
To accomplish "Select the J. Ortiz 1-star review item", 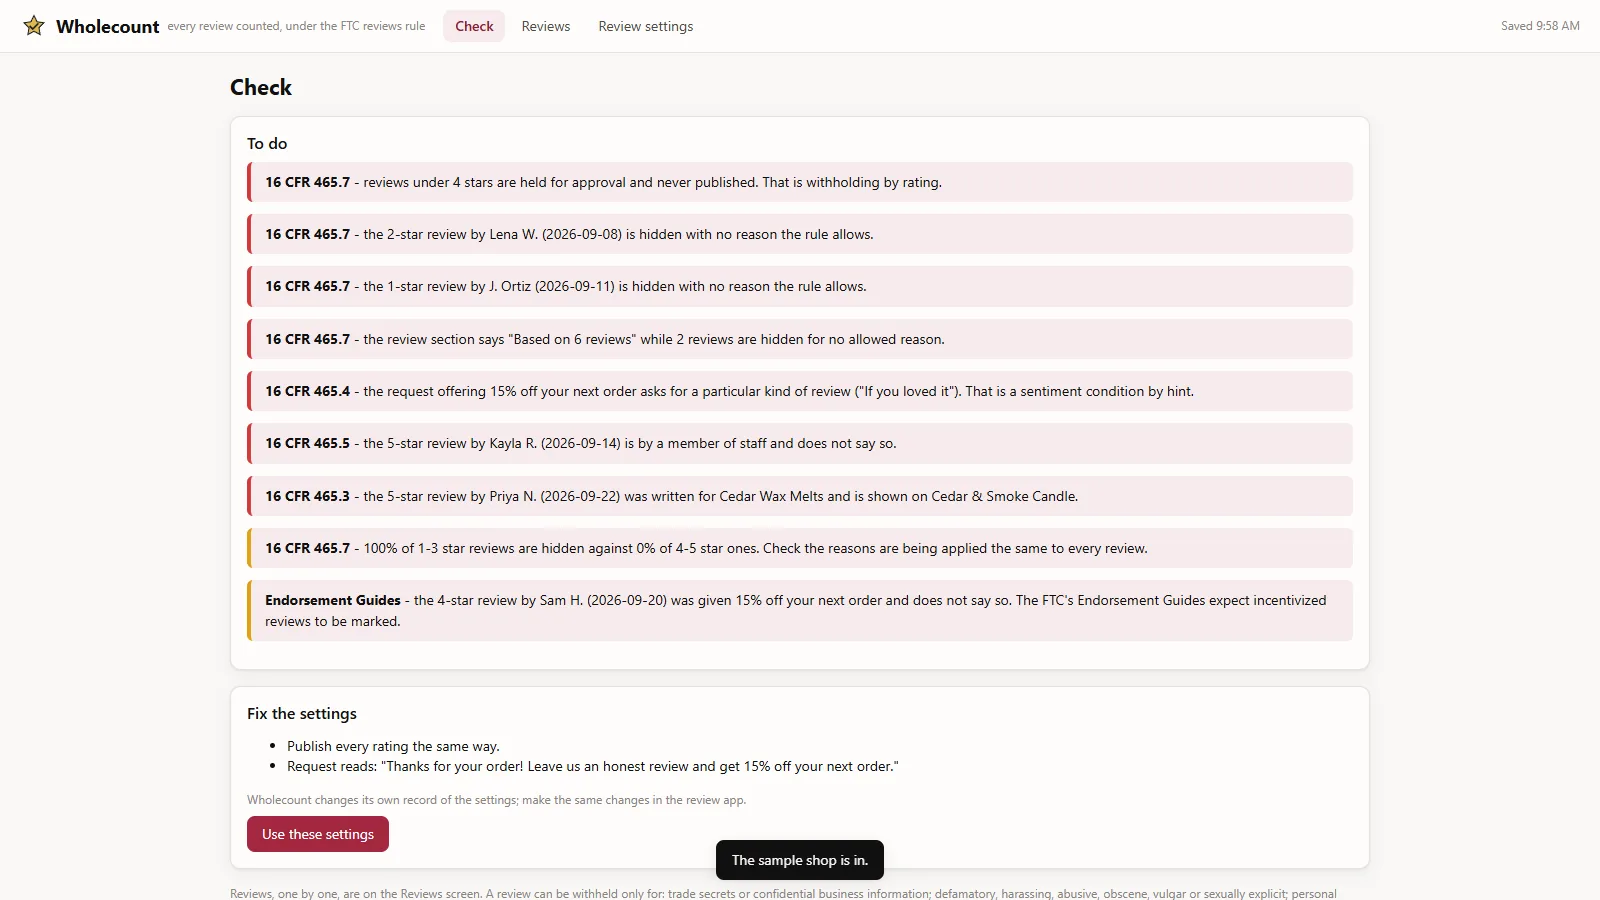I will pos(800,286).
